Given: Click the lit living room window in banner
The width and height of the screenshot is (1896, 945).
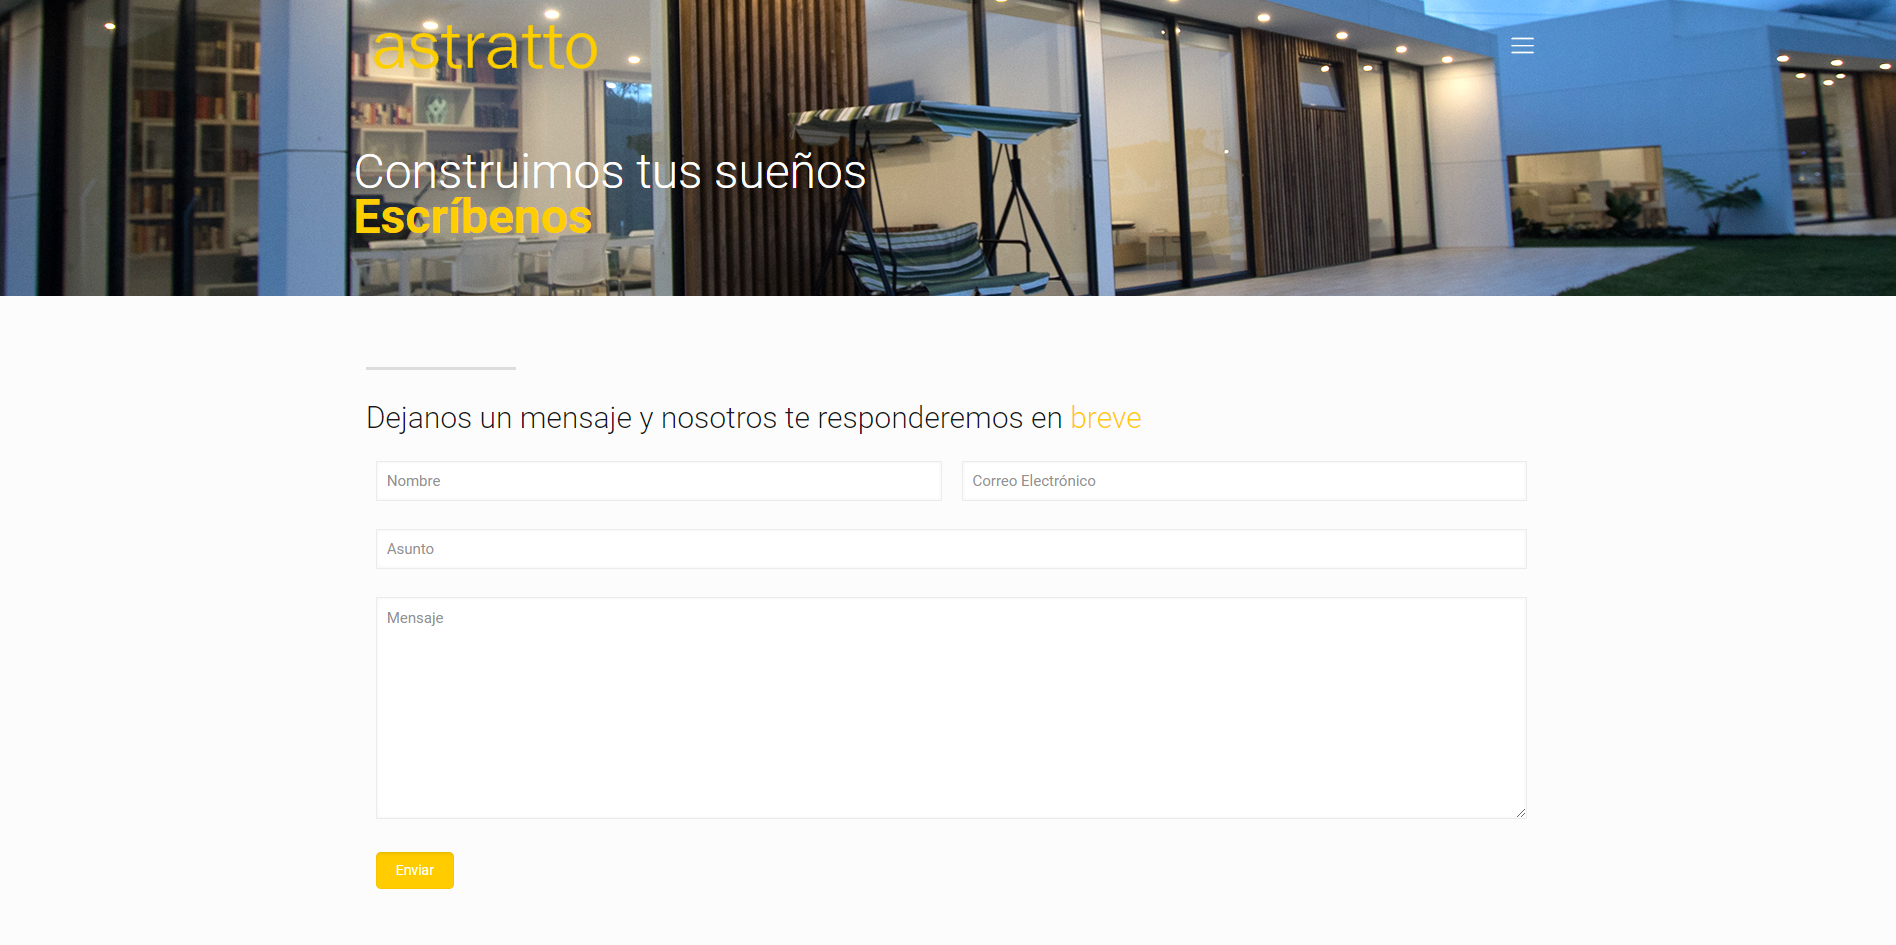Looking at the screenshot, I should tap(1585, 190).
